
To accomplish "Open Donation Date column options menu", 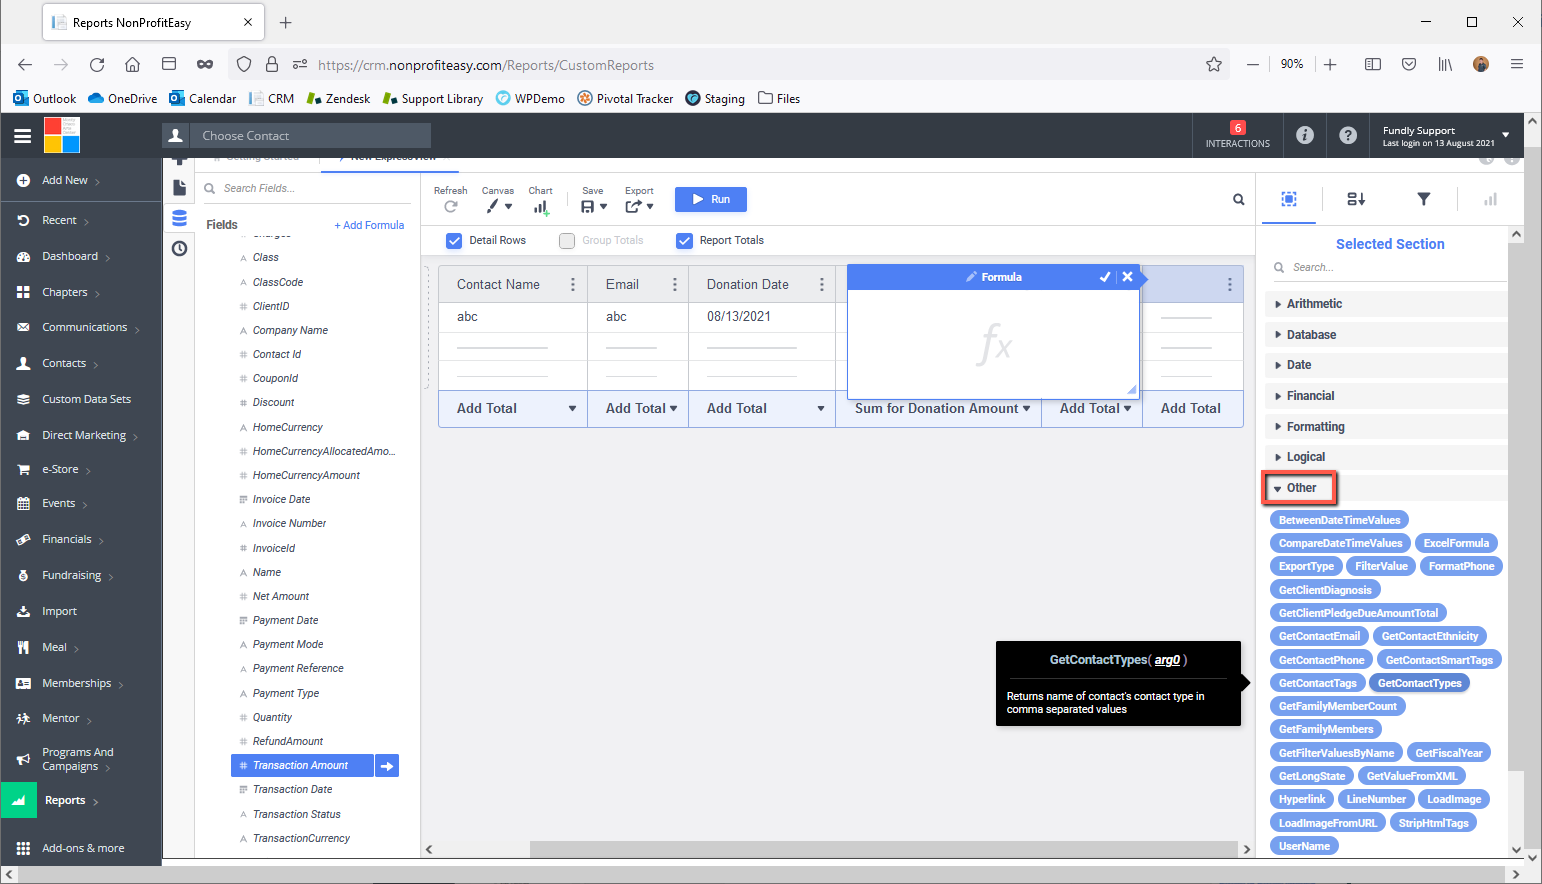I will pos(822,285).
